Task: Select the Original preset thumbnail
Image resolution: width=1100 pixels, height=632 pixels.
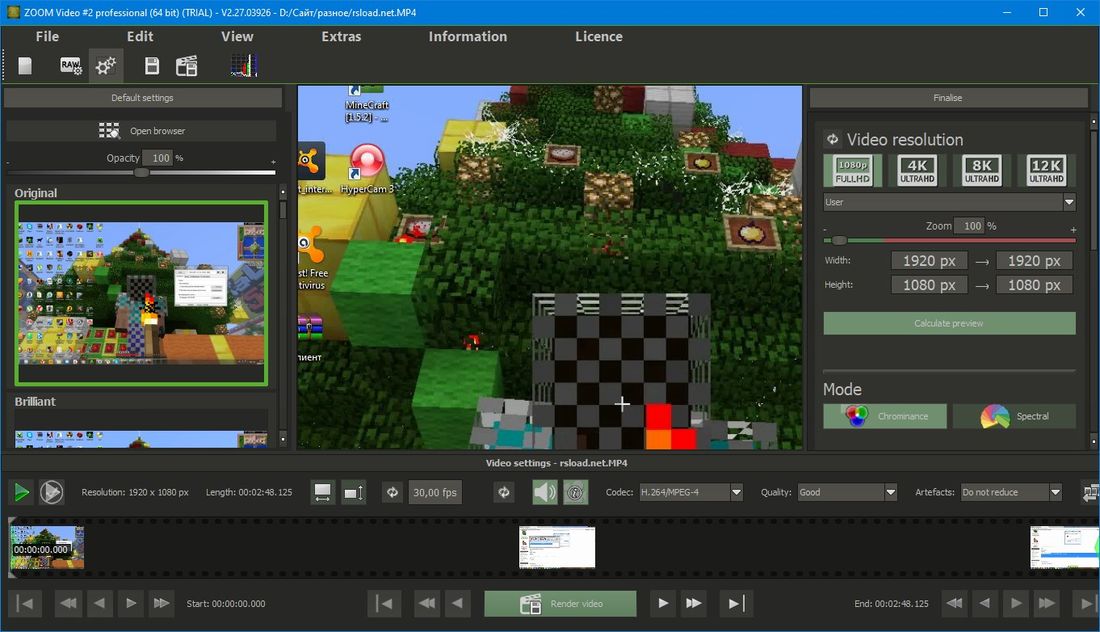Action: click(141, 292)
